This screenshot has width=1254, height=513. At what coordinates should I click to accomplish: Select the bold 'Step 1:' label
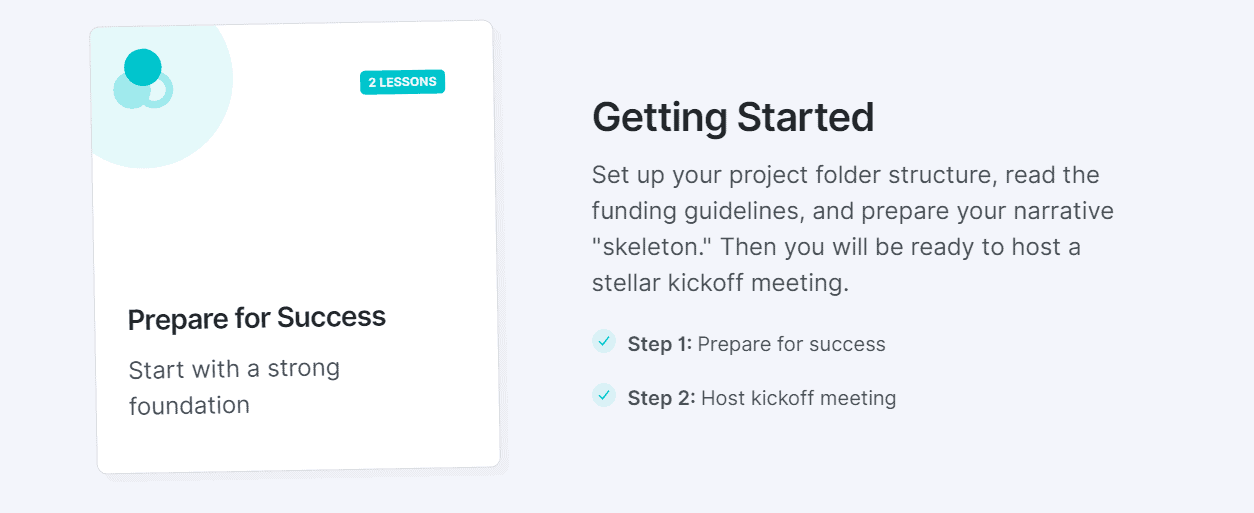click(660, 344)
